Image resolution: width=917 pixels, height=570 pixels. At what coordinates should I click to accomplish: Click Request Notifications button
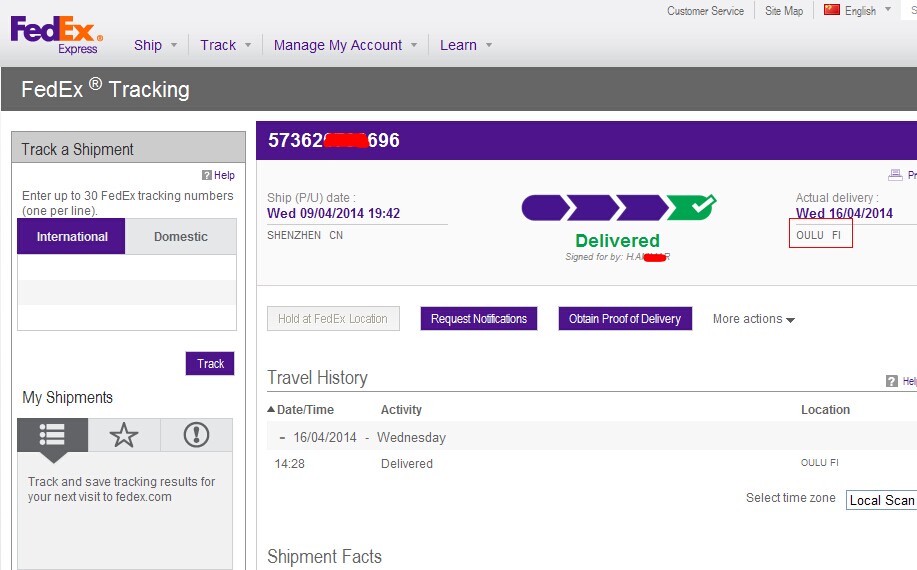479,319
